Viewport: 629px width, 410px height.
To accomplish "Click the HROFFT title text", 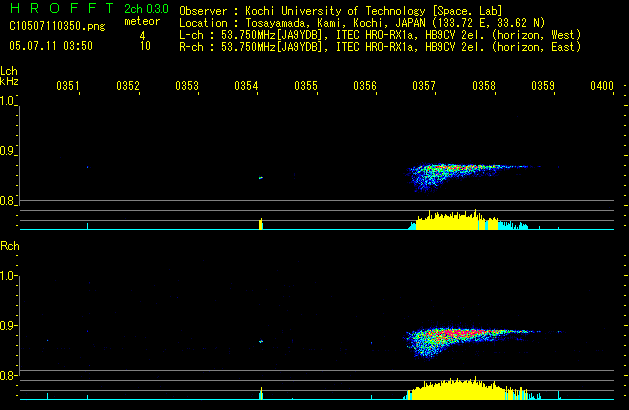I will pyautogui.click(x=62, y=8).
